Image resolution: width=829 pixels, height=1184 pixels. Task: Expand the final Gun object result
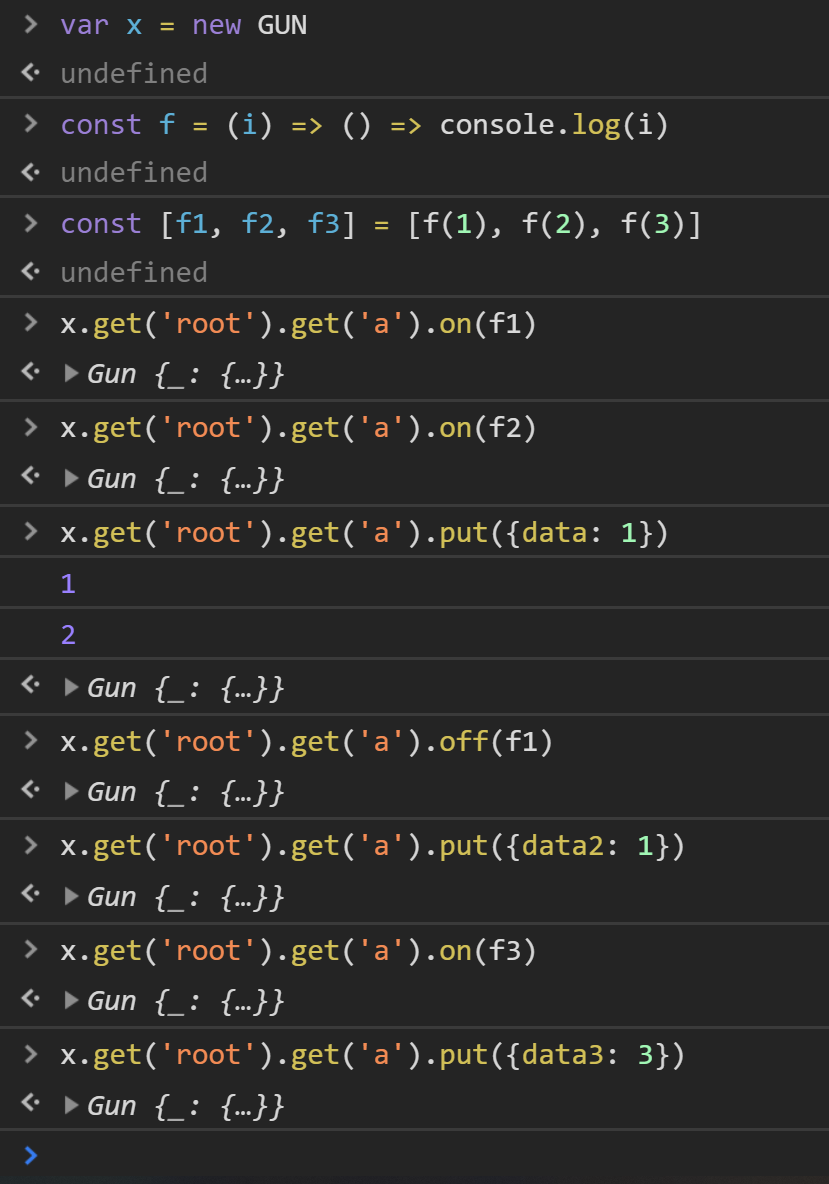point(73,1104)
